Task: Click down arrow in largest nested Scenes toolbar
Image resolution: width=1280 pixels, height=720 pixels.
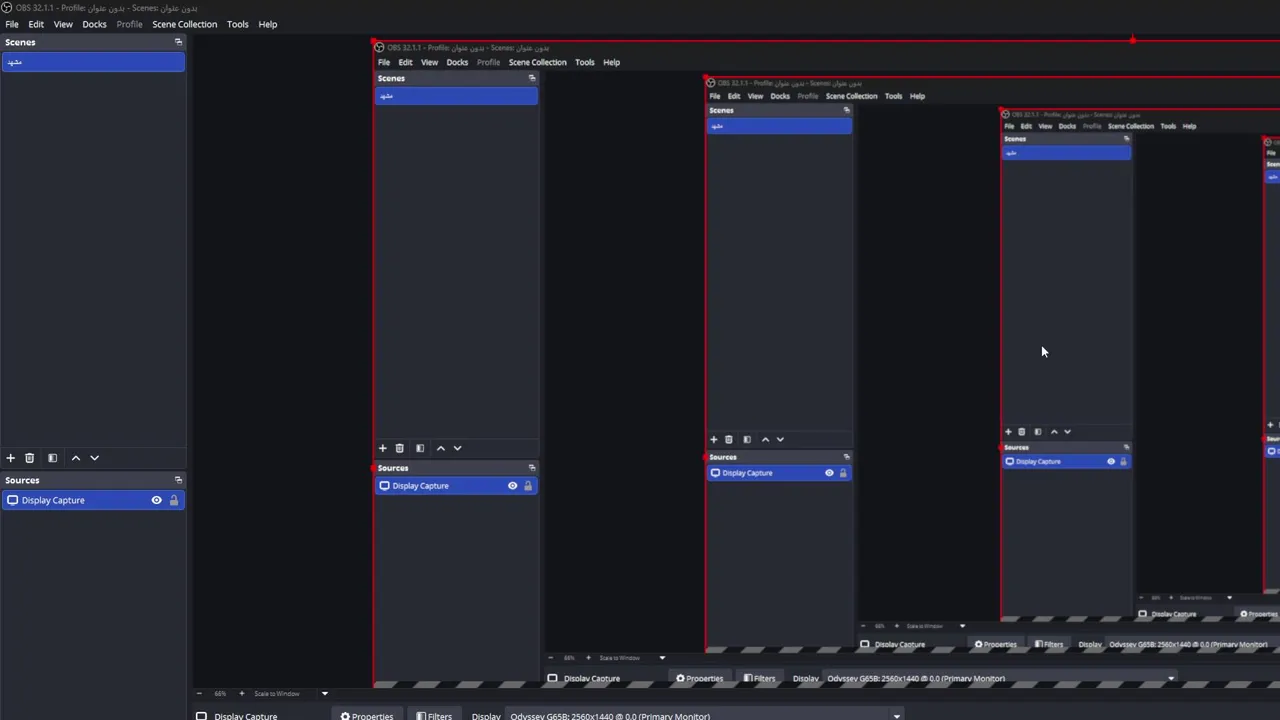Action: [457, 448]
